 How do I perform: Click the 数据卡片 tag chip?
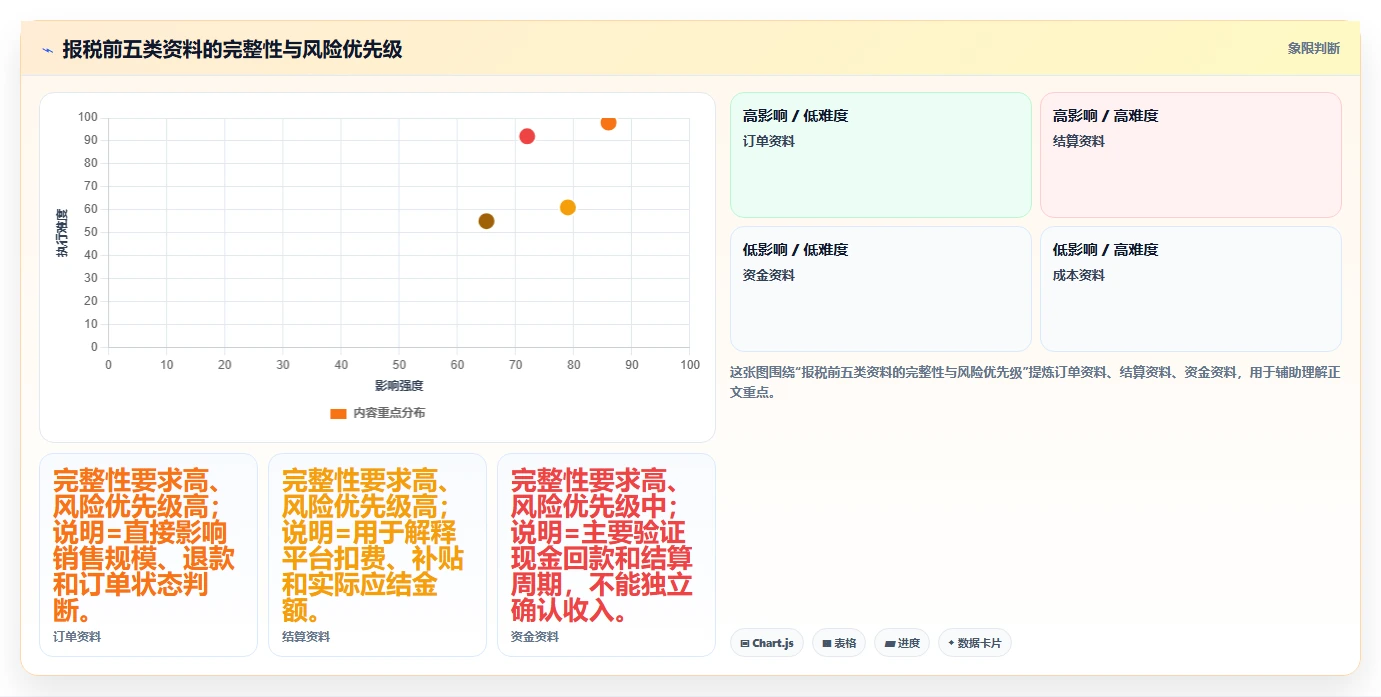pos(974,643)
